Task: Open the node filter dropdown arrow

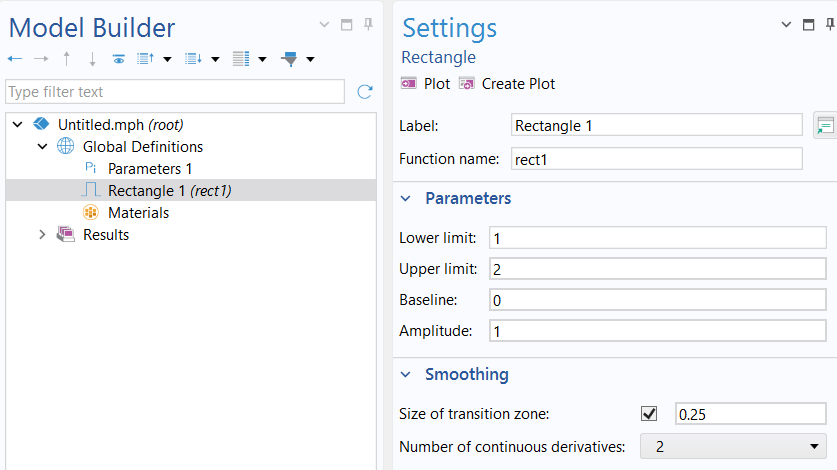Action: (x=310, y=59)
